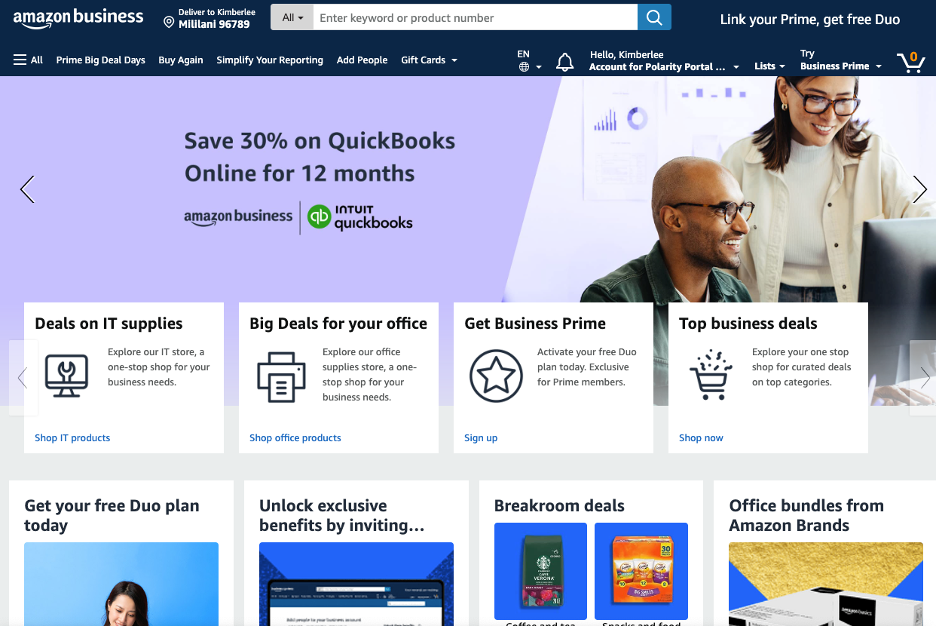Click the keyword search input field
The width and height of the screenshot is (936, 626).
pyautogui.click(x=475, y=17)
